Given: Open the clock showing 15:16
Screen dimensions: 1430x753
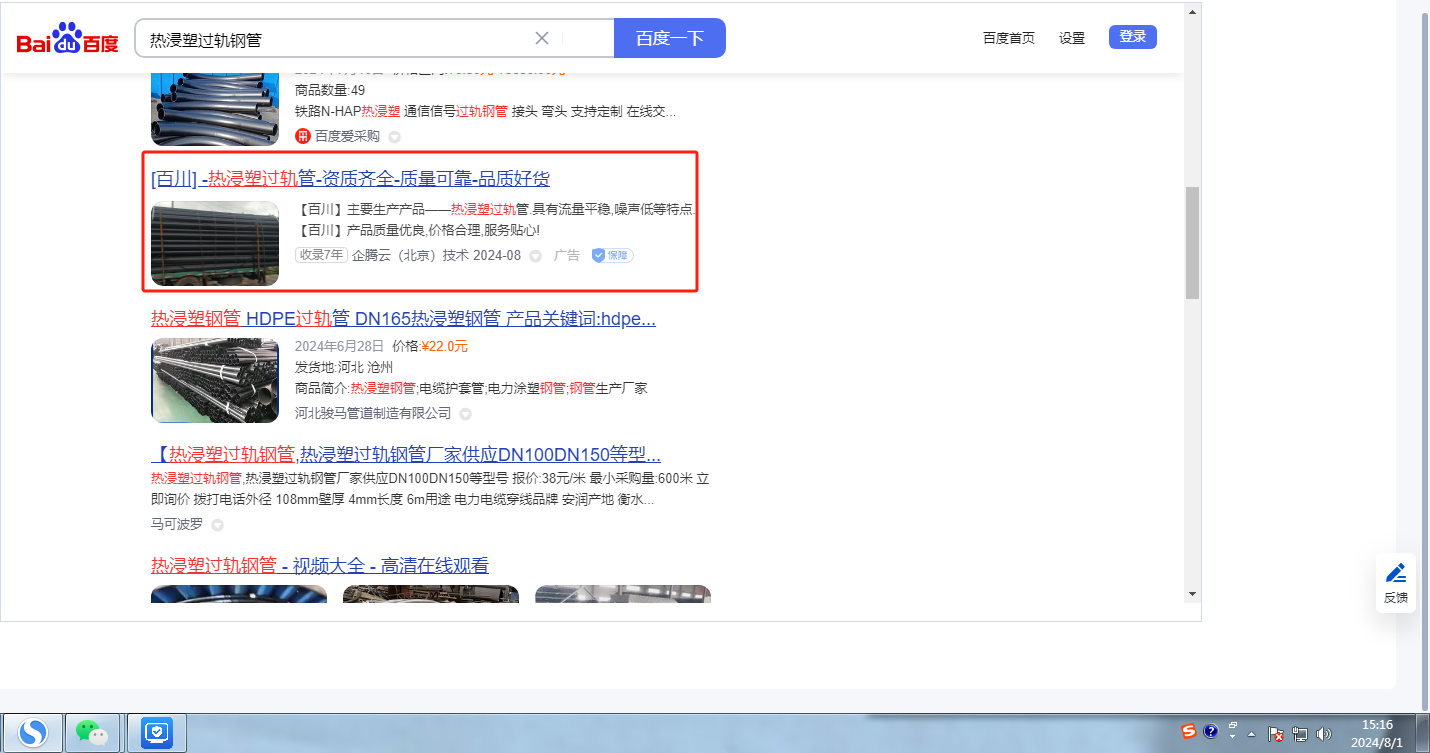Looking at the screenshot, I should pos(1377,733).
